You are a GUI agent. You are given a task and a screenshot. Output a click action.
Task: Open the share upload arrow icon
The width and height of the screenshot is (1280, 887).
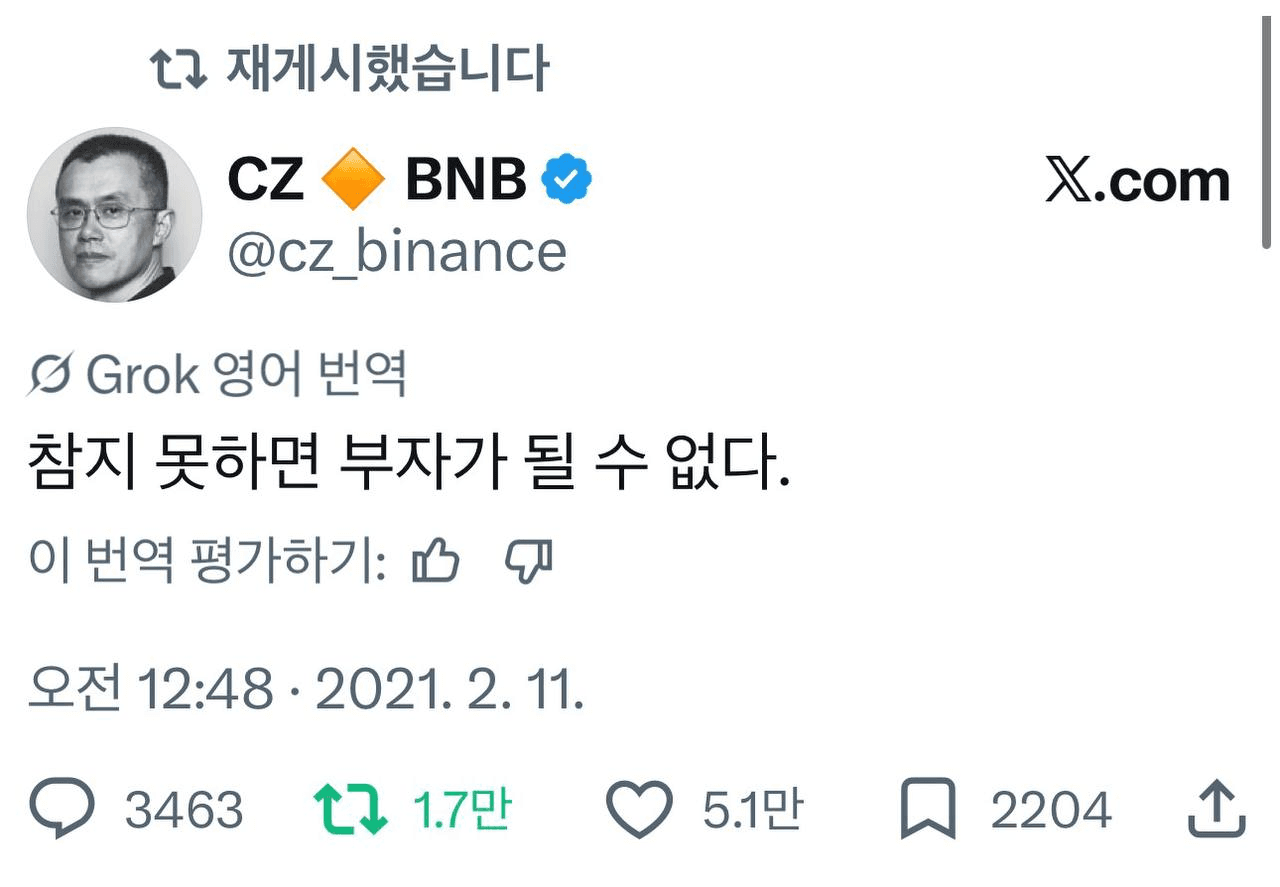[1217, 809]
